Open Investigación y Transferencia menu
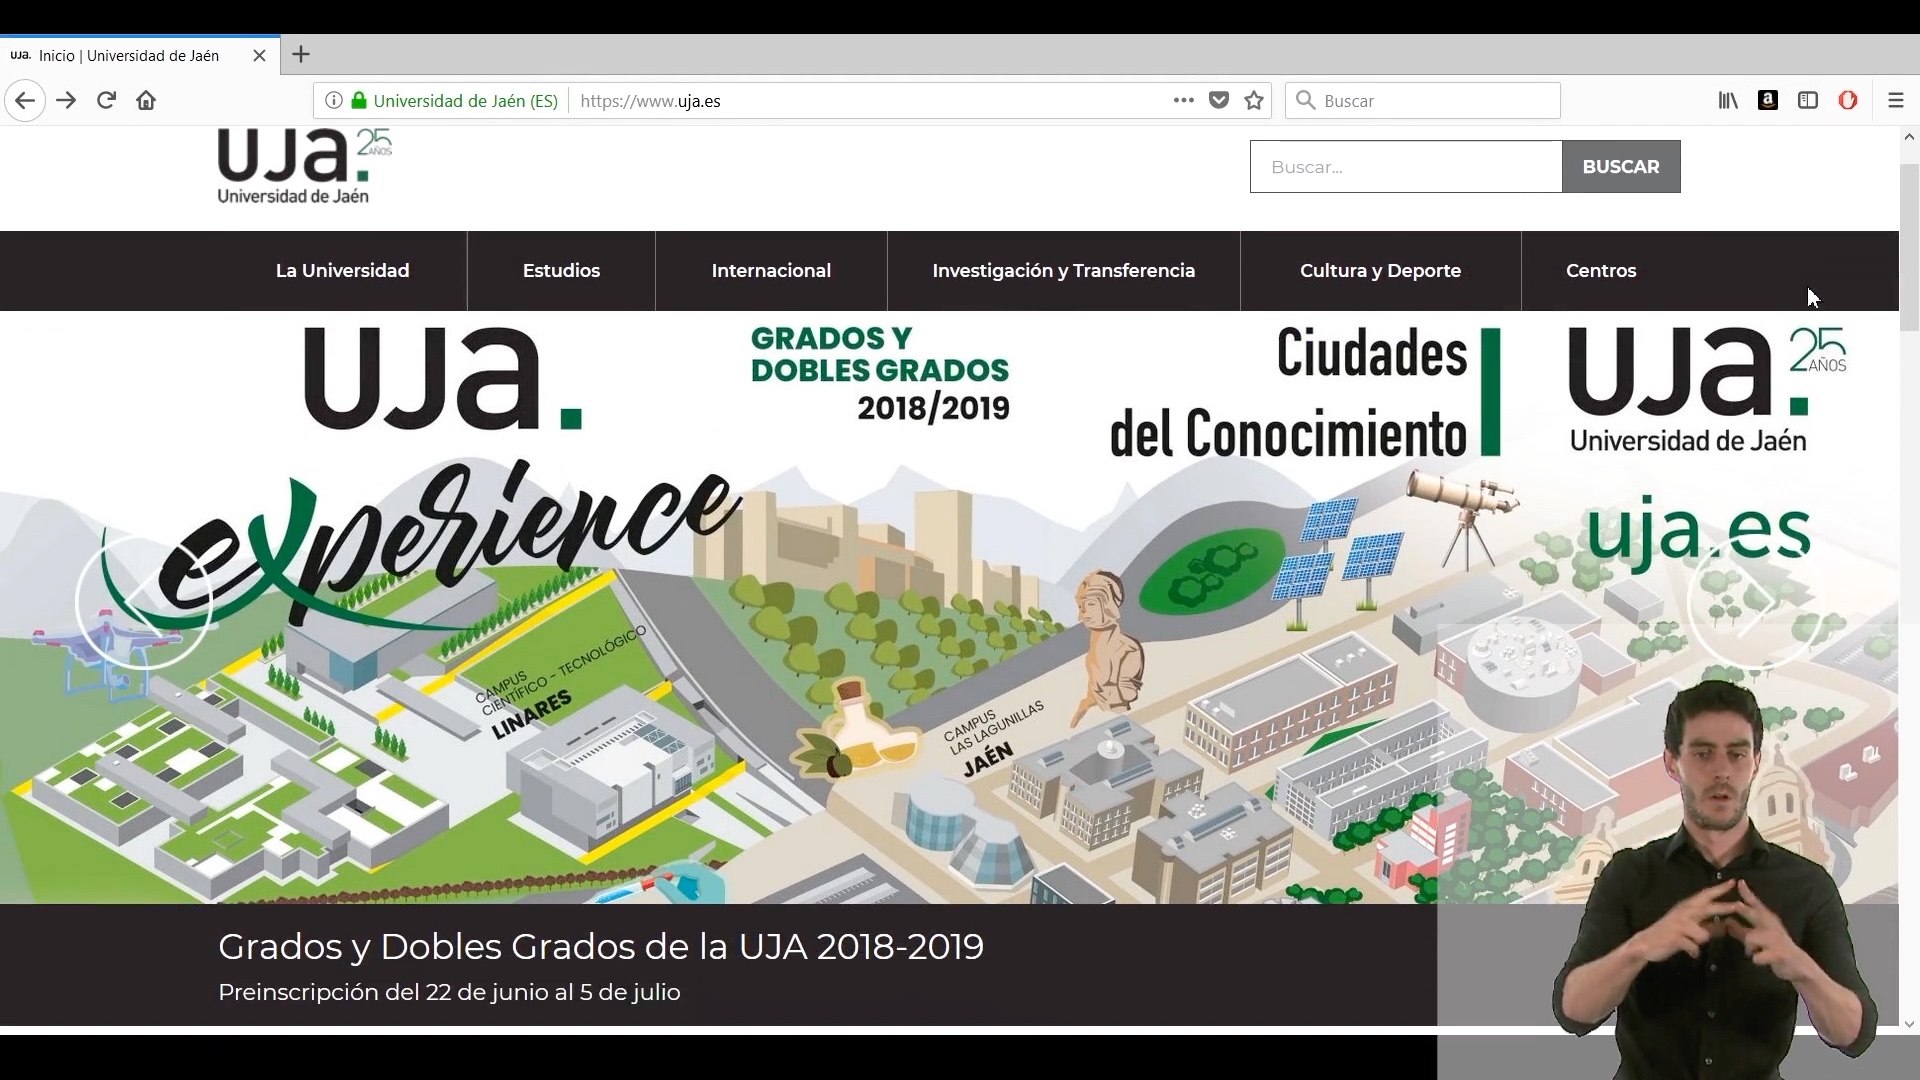Screen dimensions: 1920x1080 pyautogui.click(x=1064, y=271)
